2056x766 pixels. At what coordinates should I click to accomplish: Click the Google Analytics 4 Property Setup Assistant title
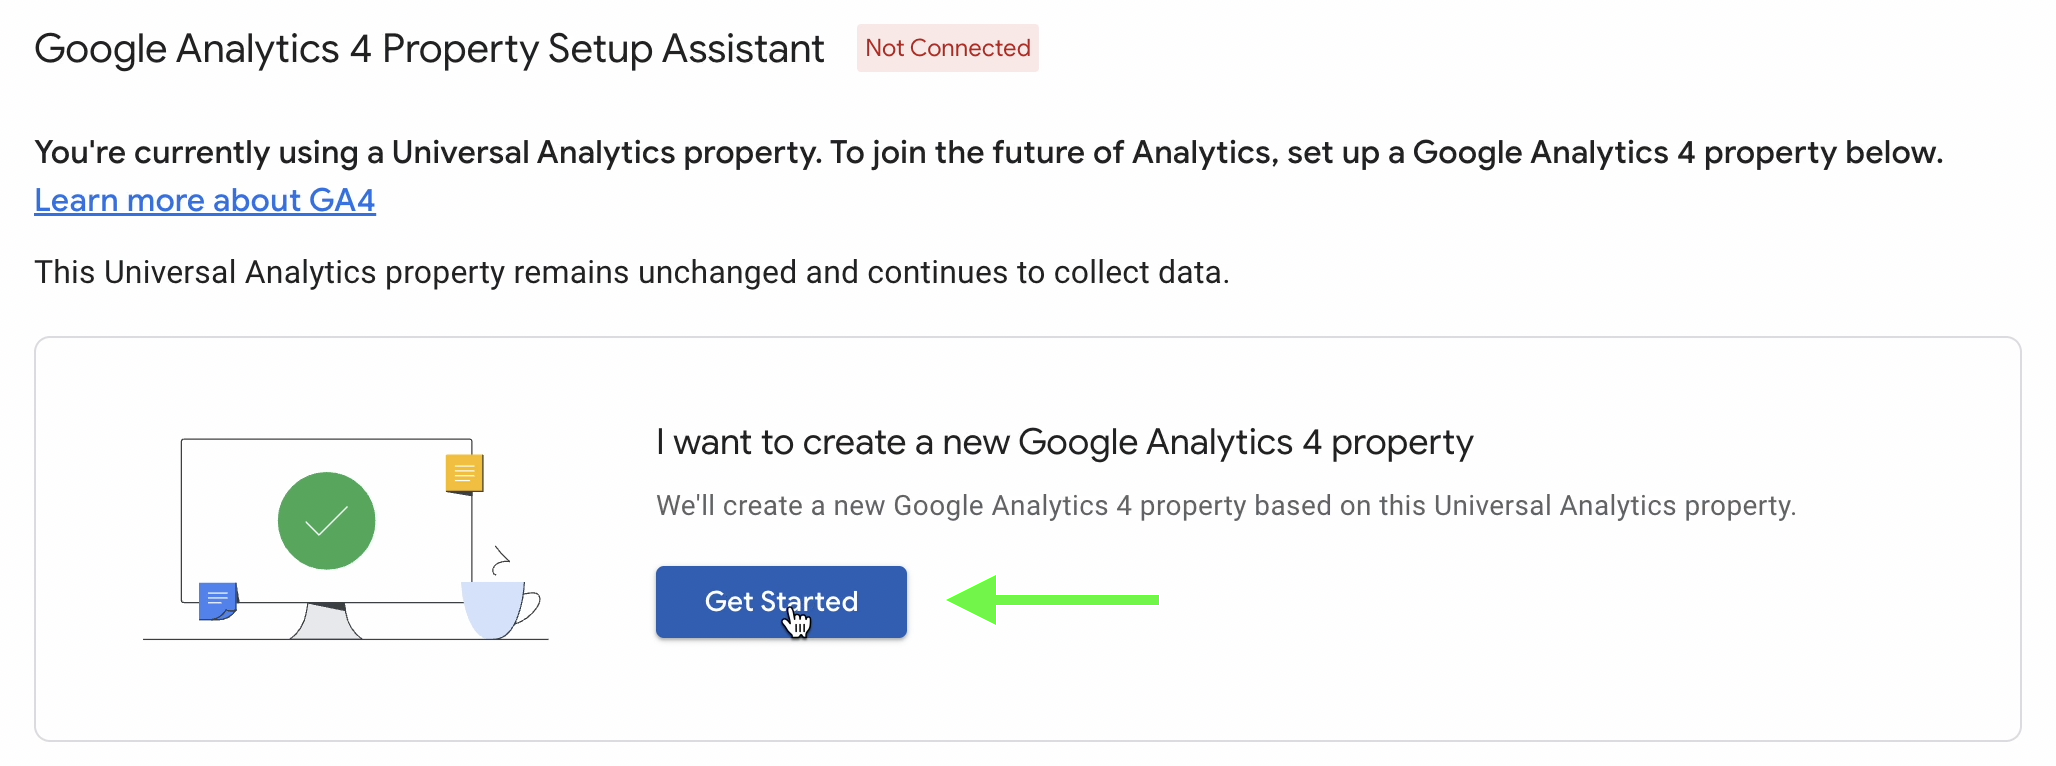pos(429,49)
